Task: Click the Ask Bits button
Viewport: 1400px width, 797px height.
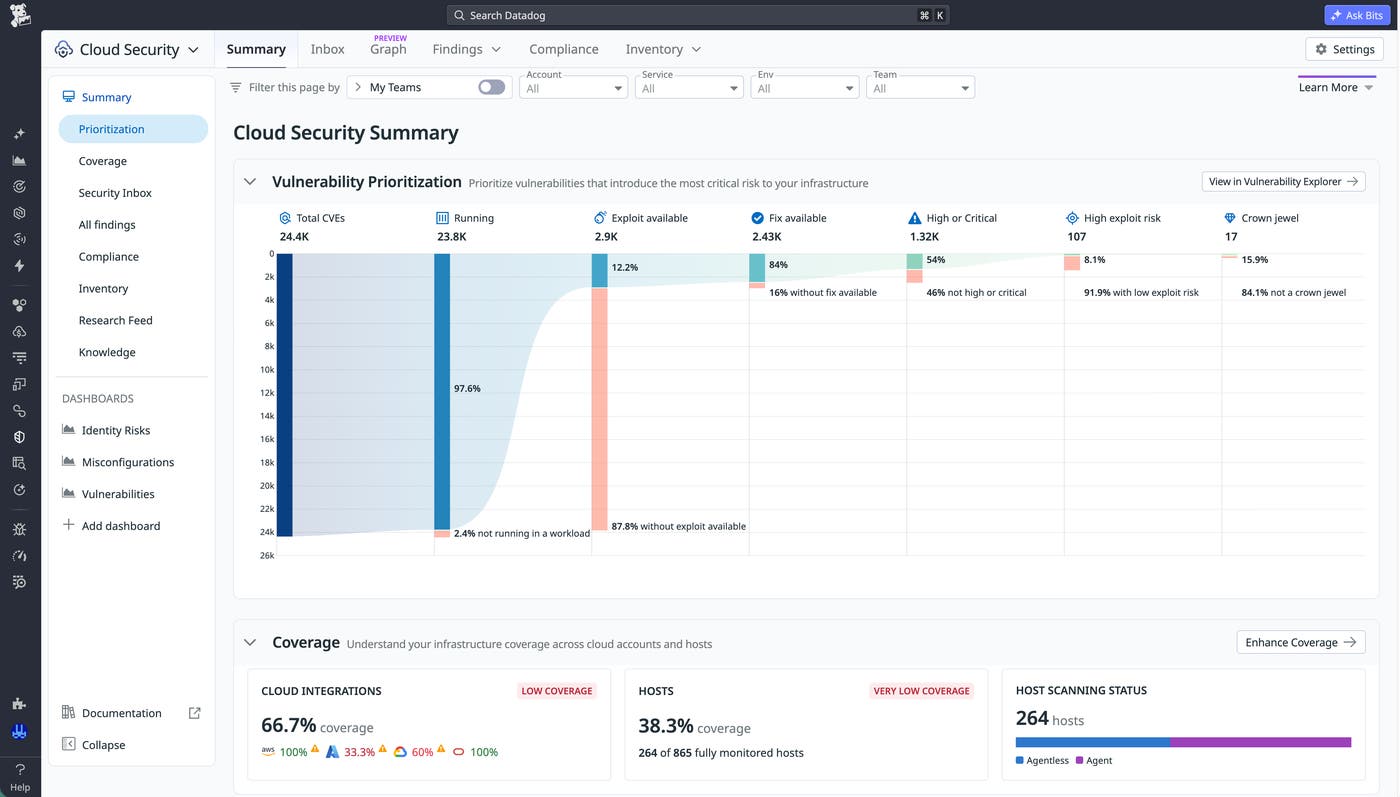Action: click(x=1357, y=15)
